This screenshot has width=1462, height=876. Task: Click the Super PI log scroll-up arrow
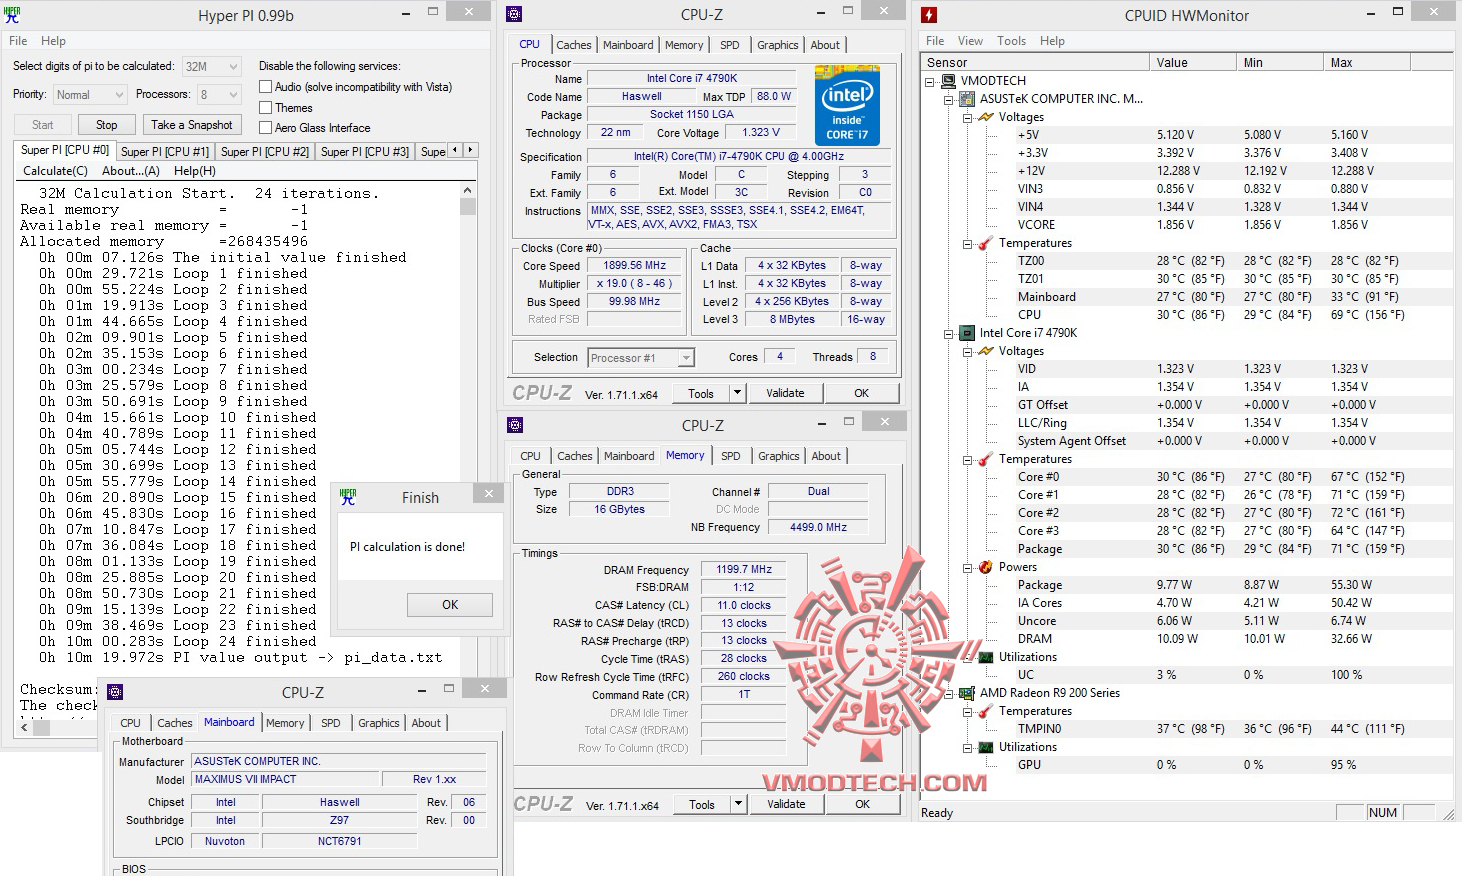tap(468, 189)
